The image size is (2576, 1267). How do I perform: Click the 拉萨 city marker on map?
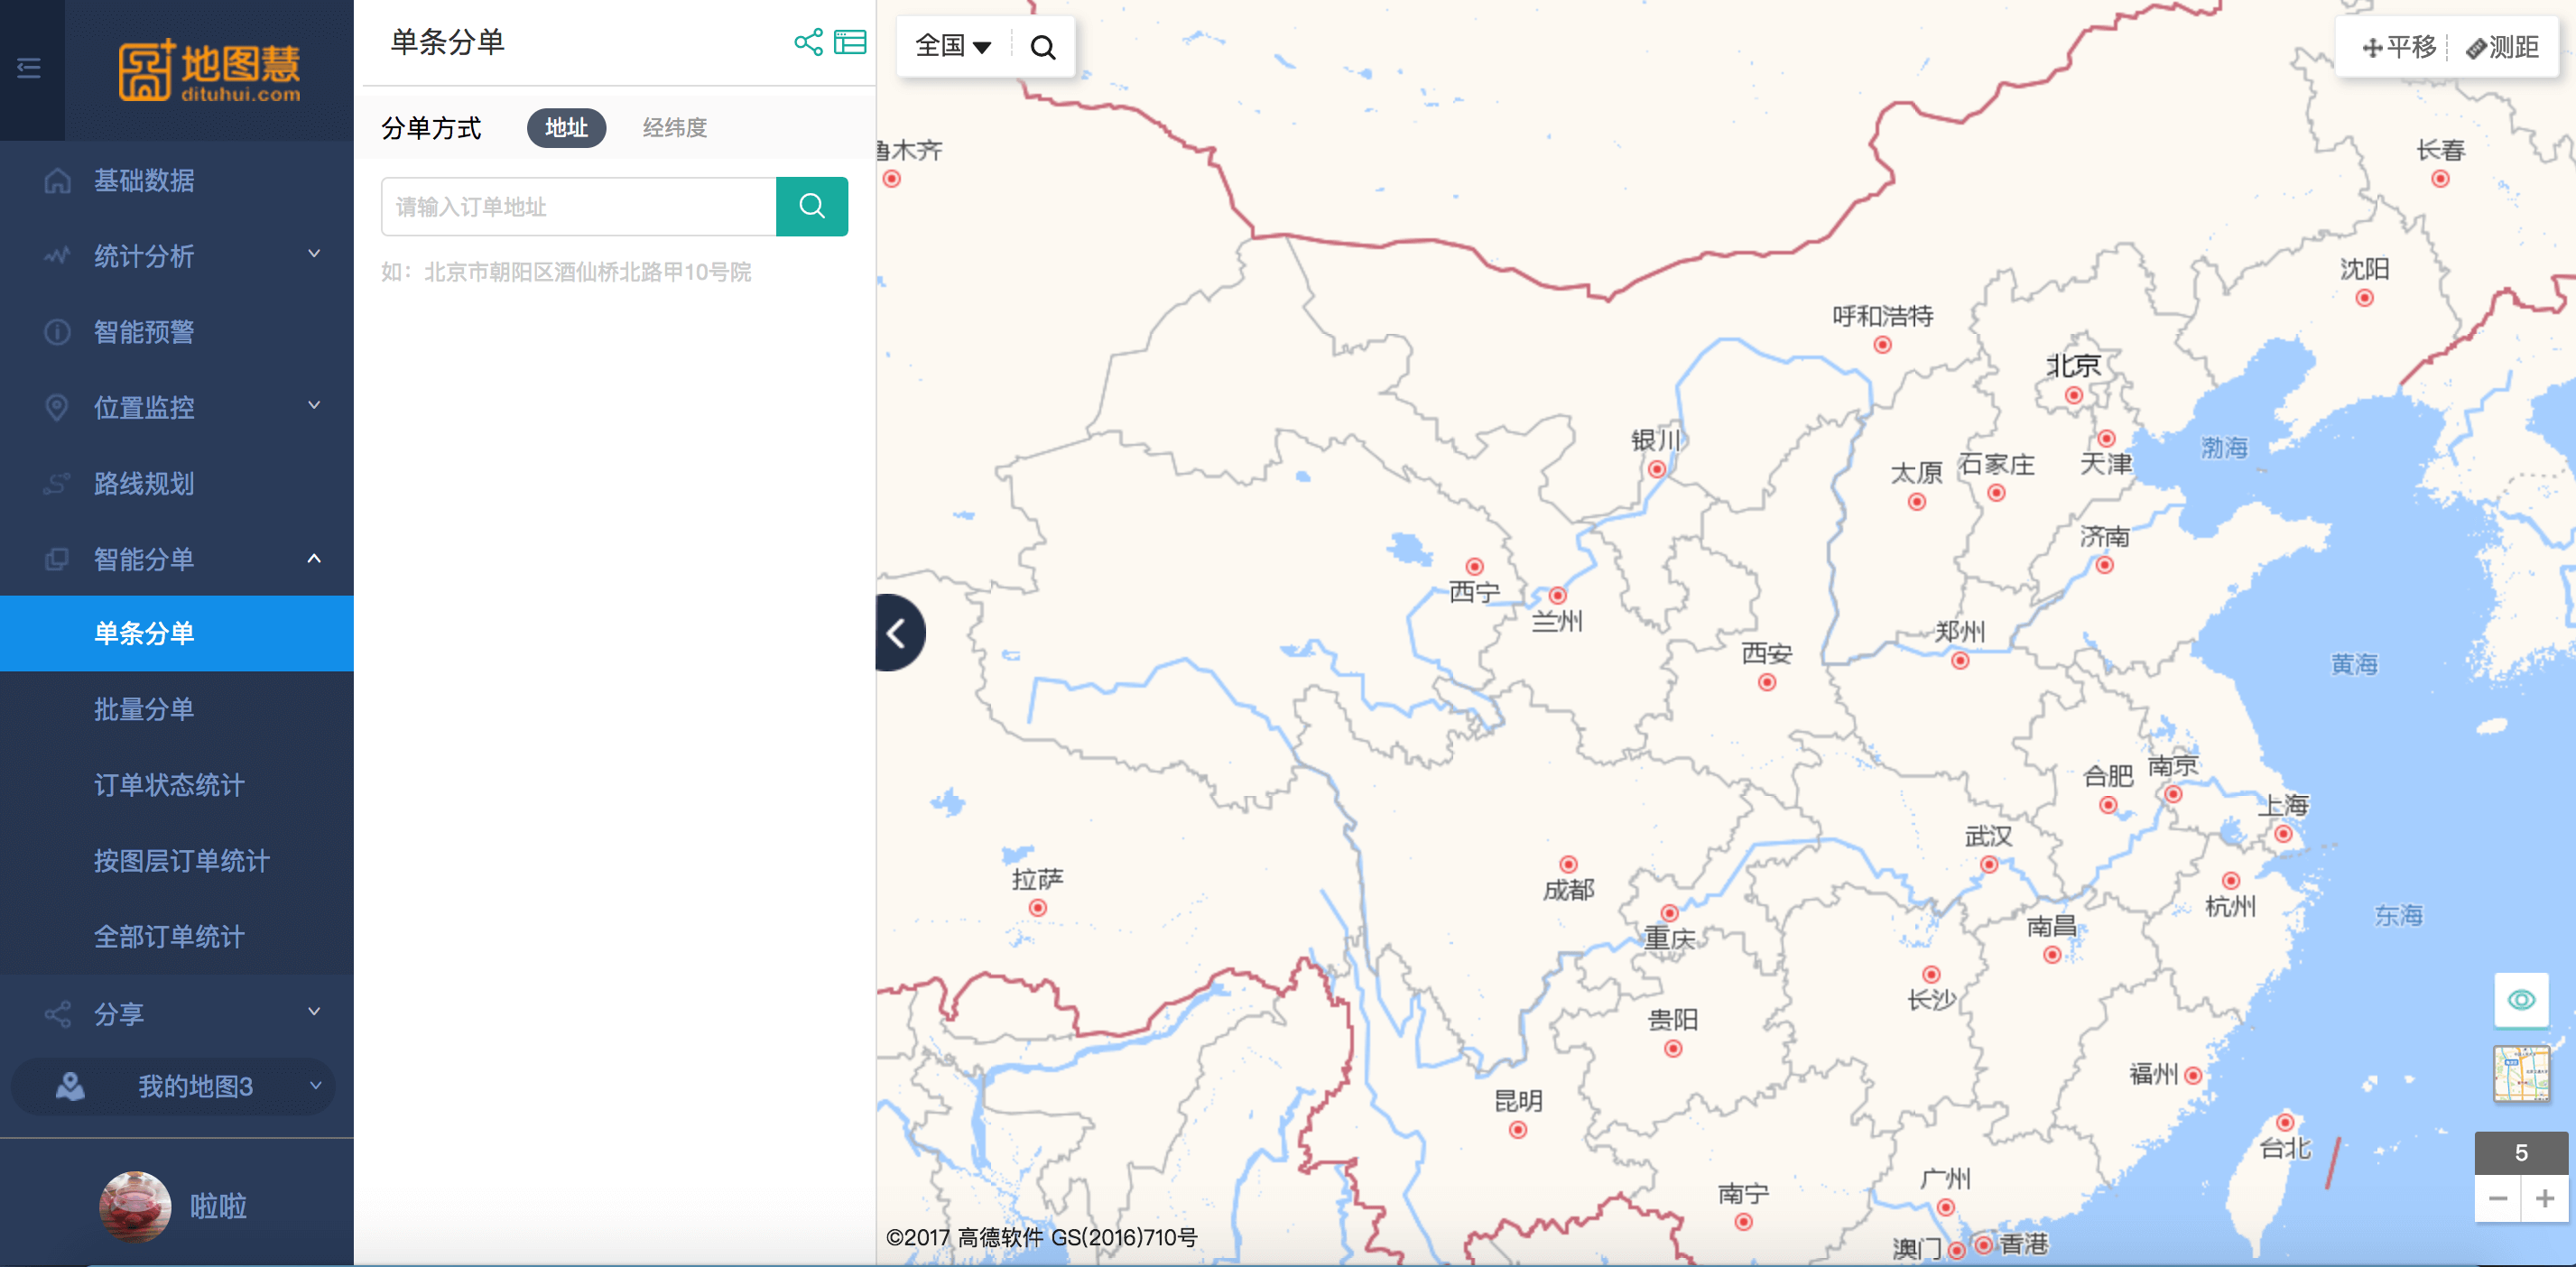[1038, 908]
